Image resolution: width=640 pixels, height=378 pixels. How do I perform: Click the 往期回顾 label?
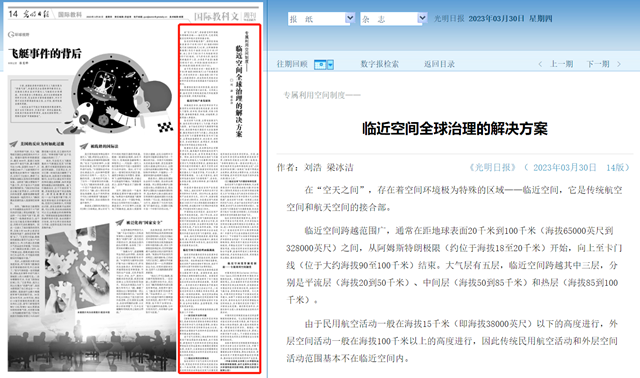(292, 64)
